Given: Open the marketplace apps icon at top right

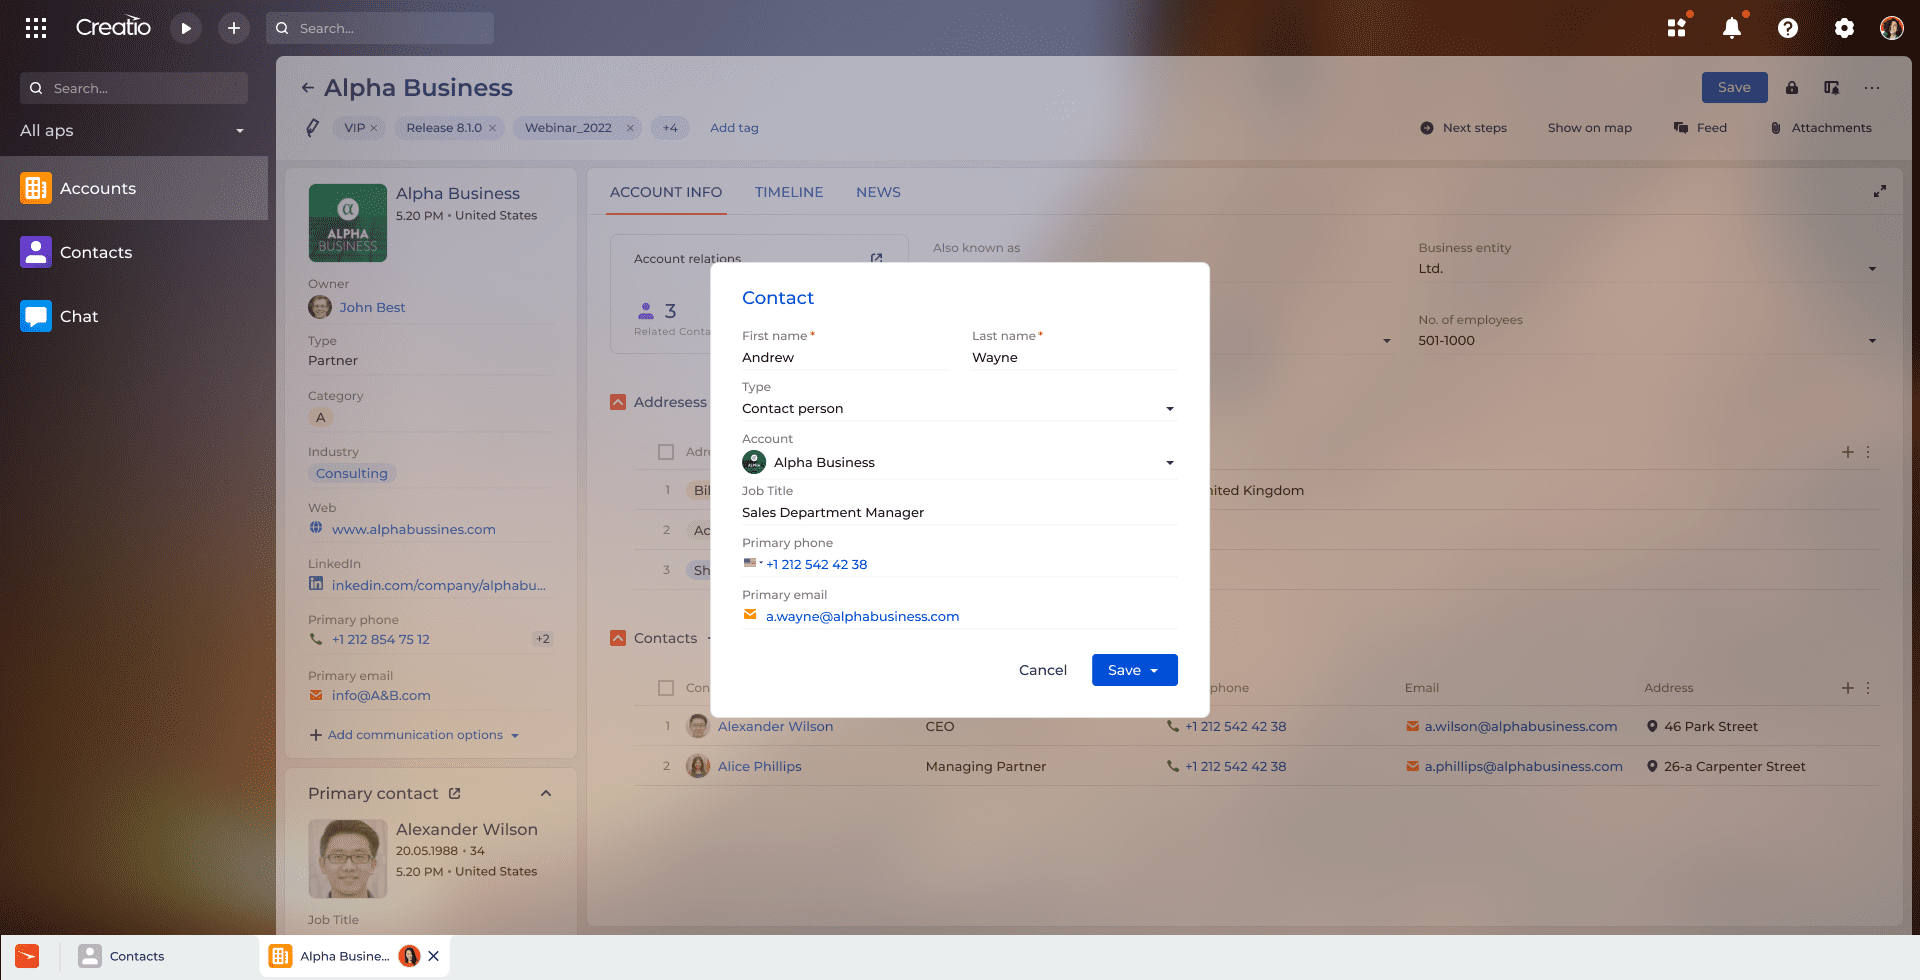Looking at the screenshot, I should (1677, 28).
